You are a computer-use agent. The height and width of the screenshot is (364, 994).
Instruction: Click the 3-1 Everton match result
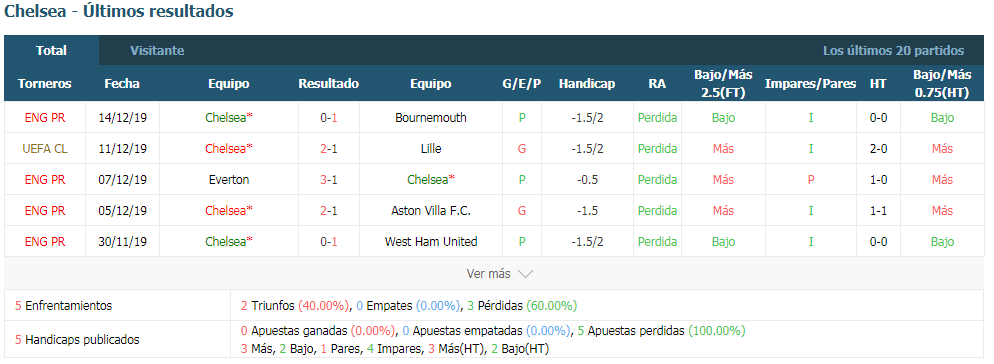328,179
